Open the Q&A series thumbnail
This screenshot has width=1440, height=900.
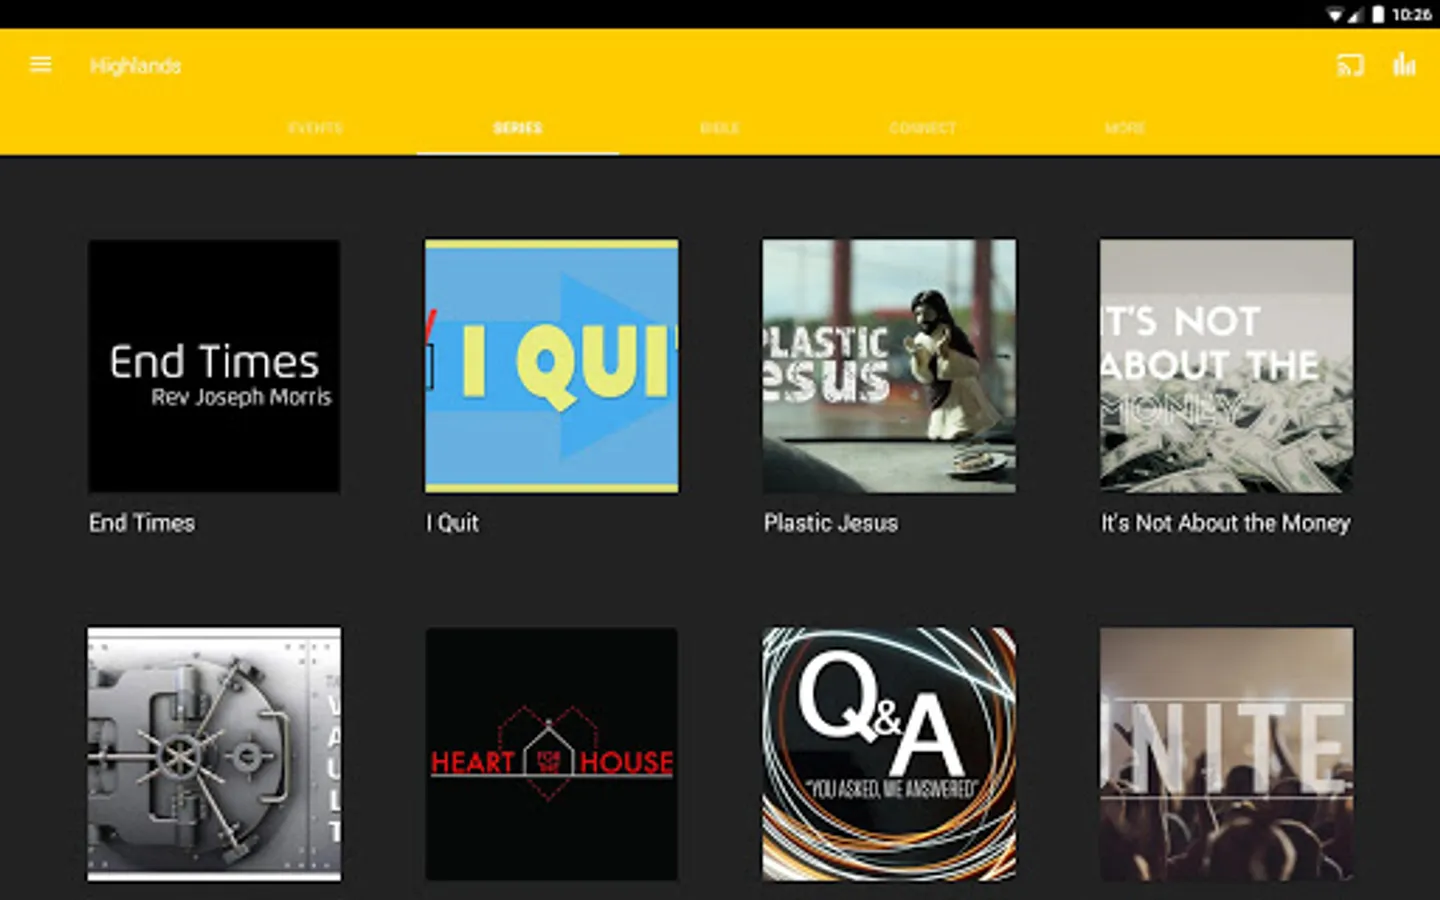(889, 754)
